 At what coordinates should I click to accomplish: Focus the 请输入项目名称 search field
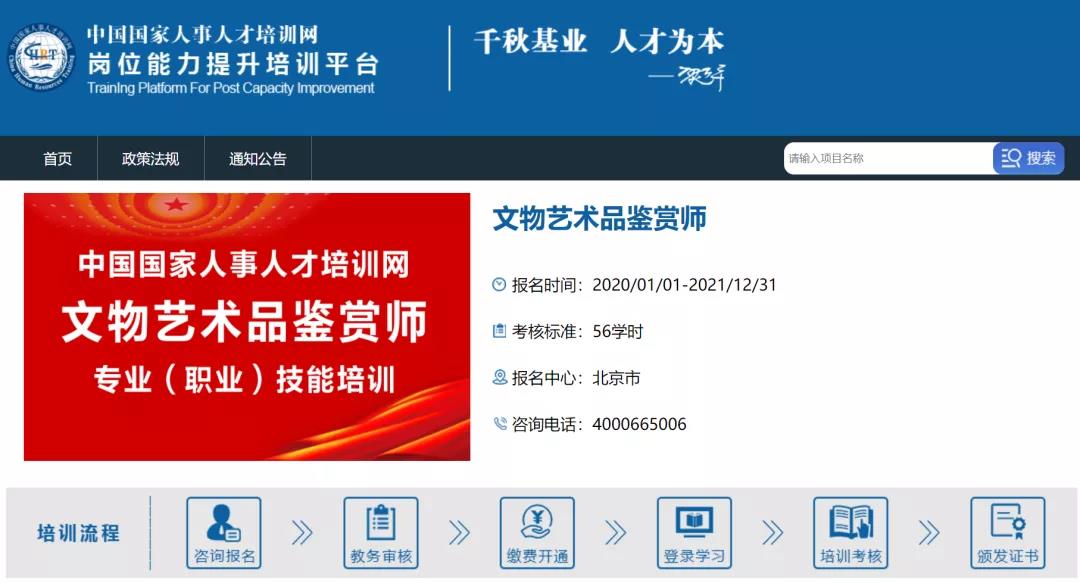point(889,158)
